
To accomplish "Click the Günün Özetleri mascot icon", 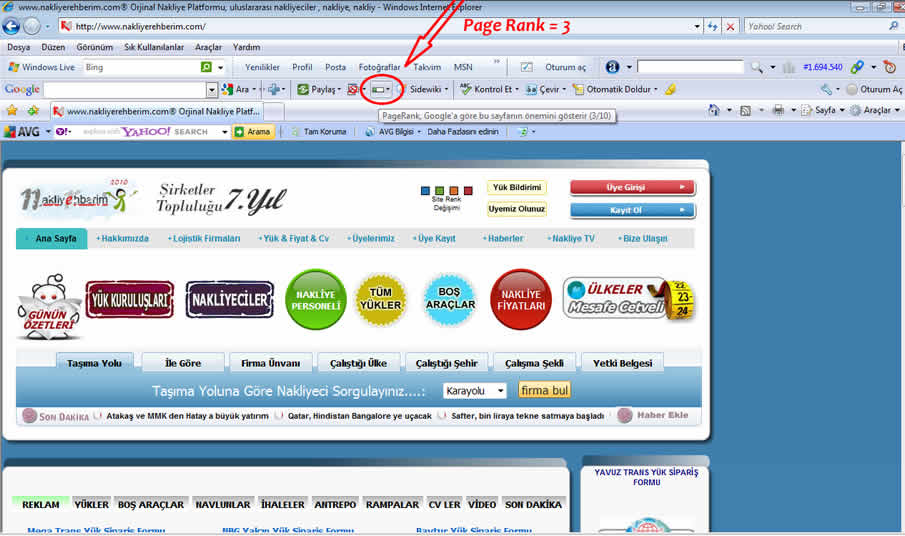I will (48, 307).
